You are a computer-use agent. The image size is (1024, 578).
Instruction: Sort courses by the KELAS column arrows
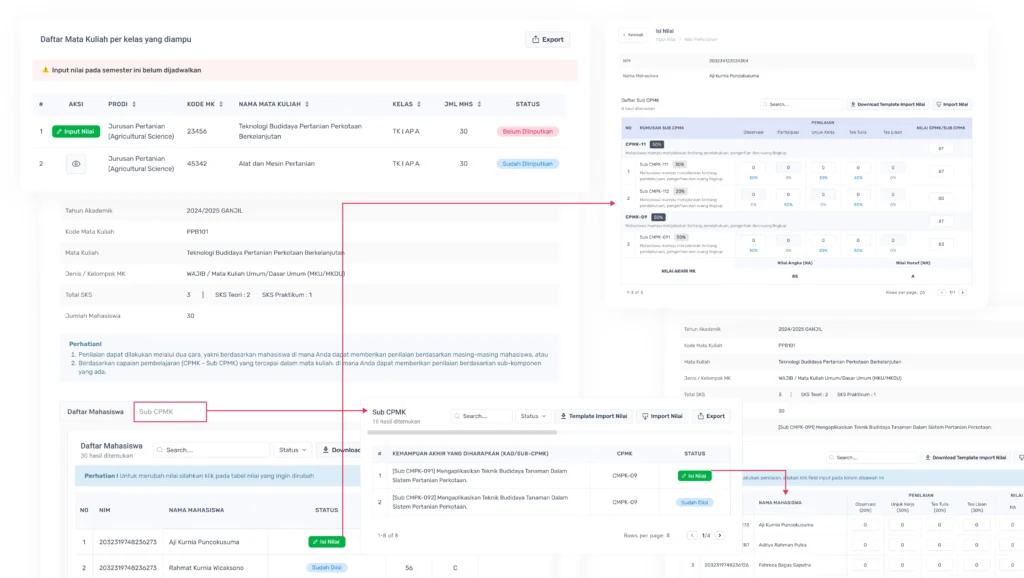pyautogui.click(x=419, y=104)
